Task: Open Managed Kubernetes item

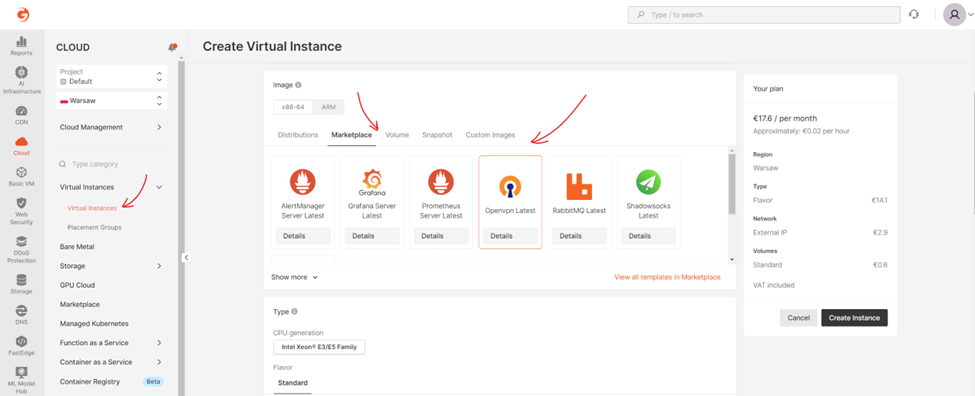Action: click(94, 324)
